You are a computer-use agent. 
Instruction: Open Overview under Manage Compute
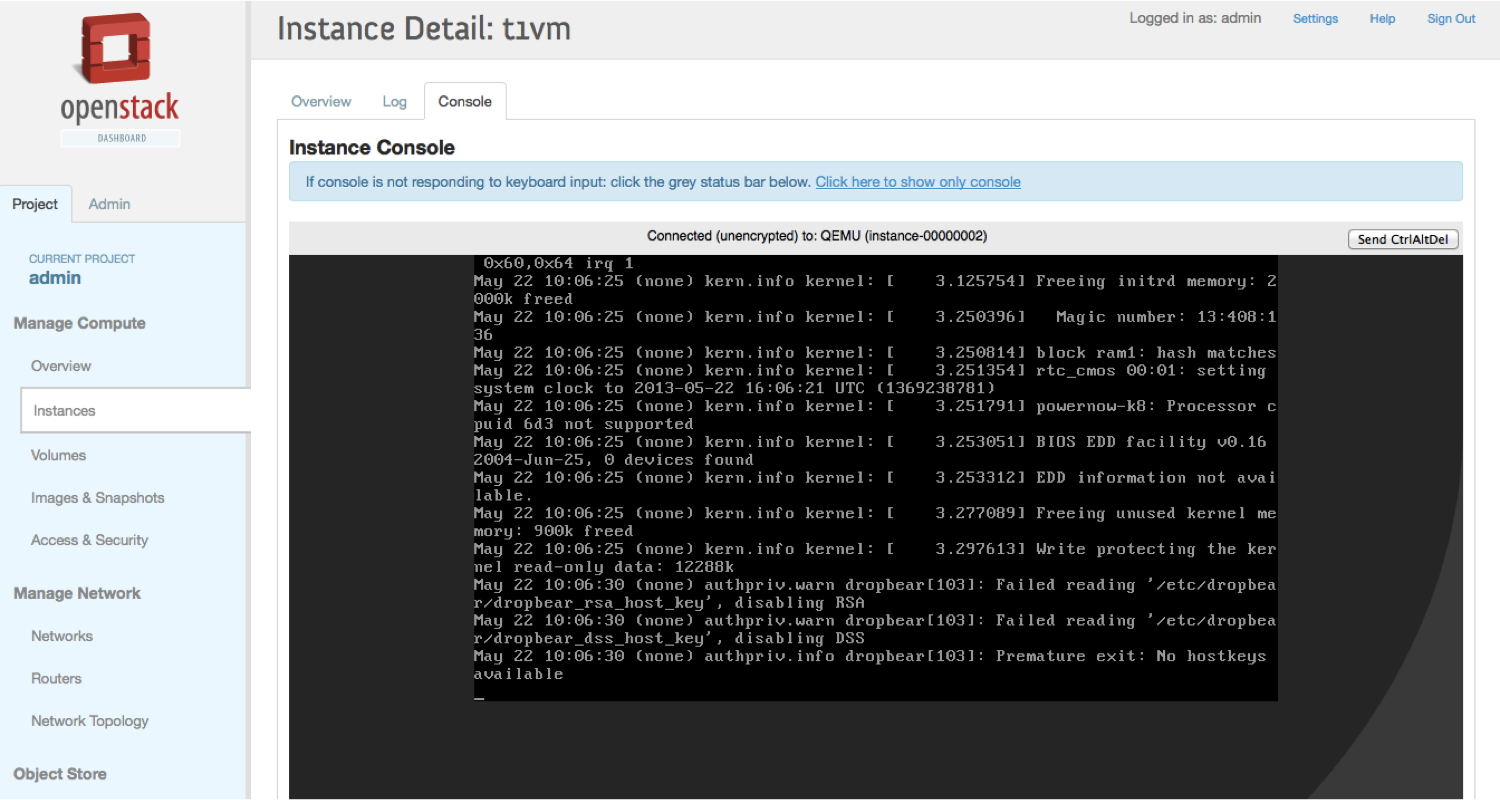(x=61, y=366)
